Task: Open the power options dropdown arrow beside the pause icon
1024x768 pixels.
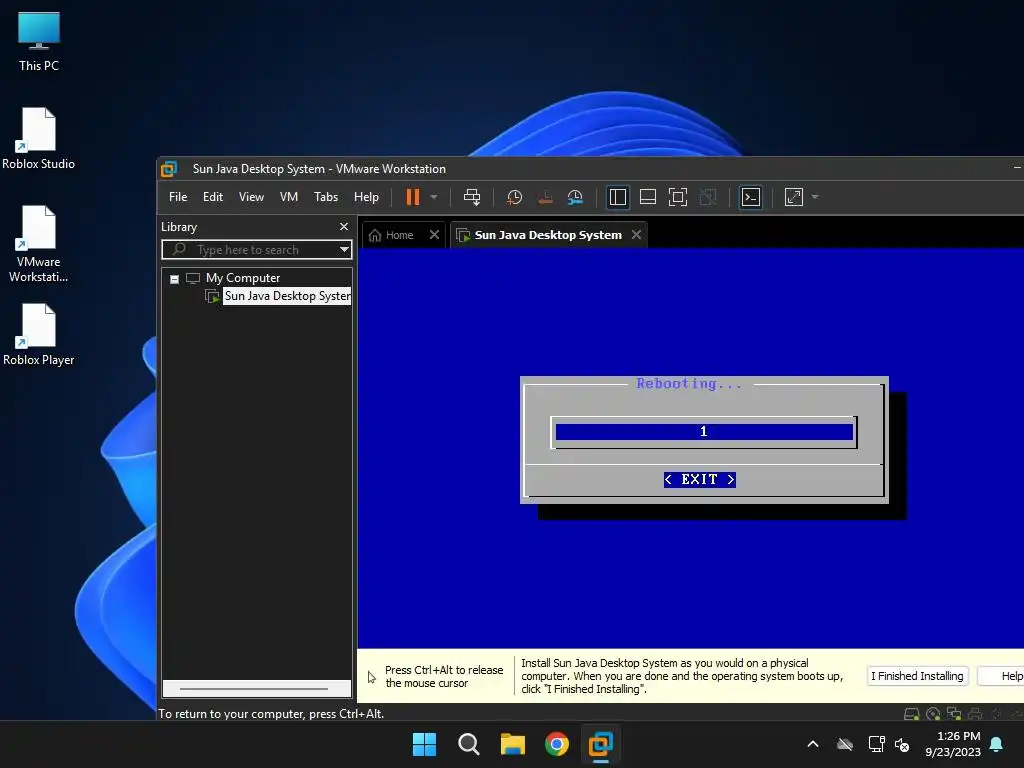Action: [434, 197]
